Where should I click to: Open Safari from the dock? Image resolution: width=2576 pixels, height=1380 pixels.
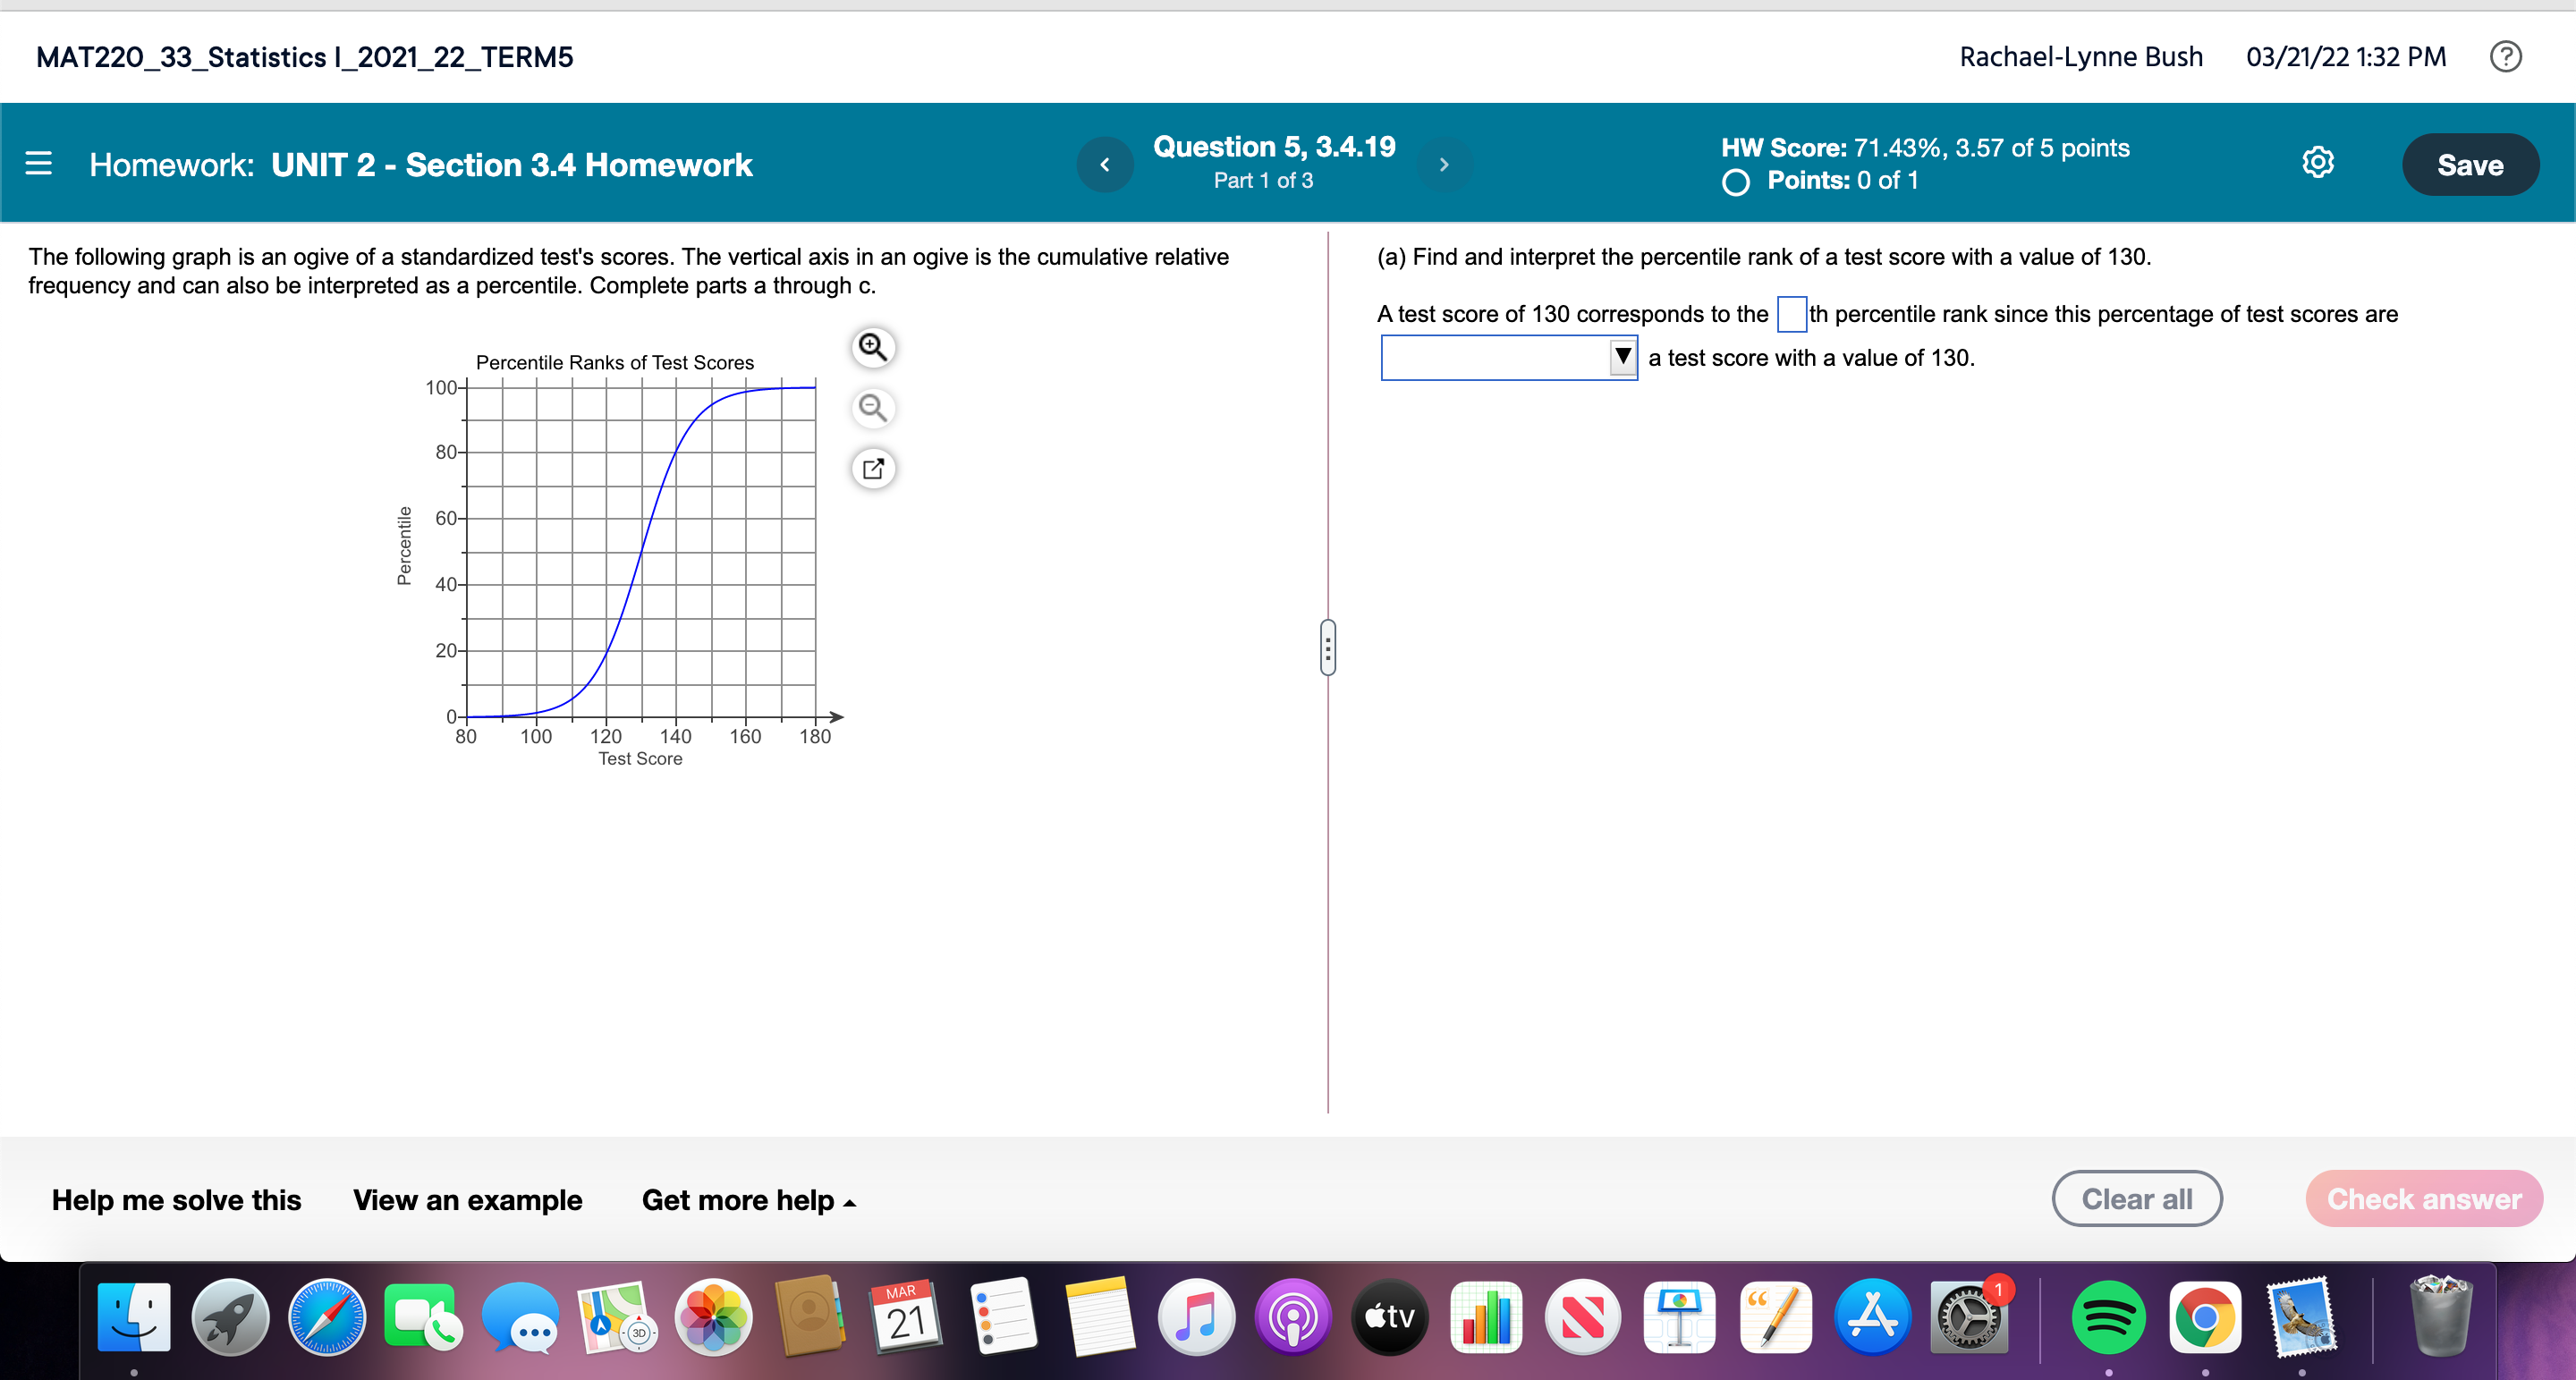(327, 1317)
